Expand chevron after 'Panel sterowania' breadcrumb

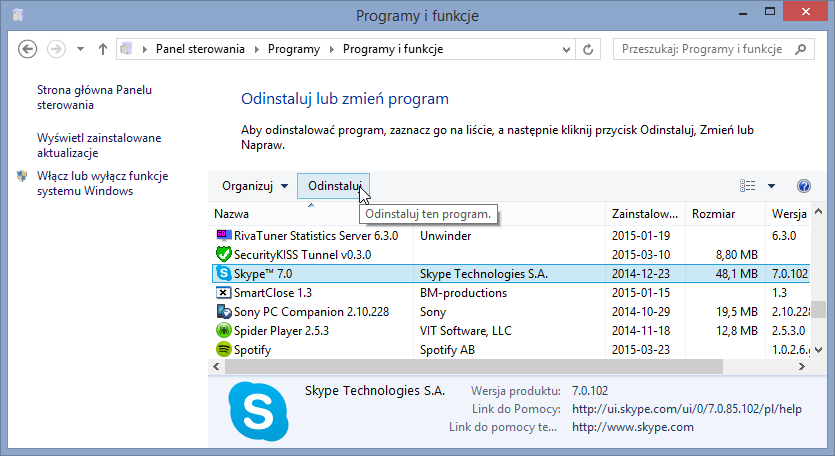tap(257, 49)
